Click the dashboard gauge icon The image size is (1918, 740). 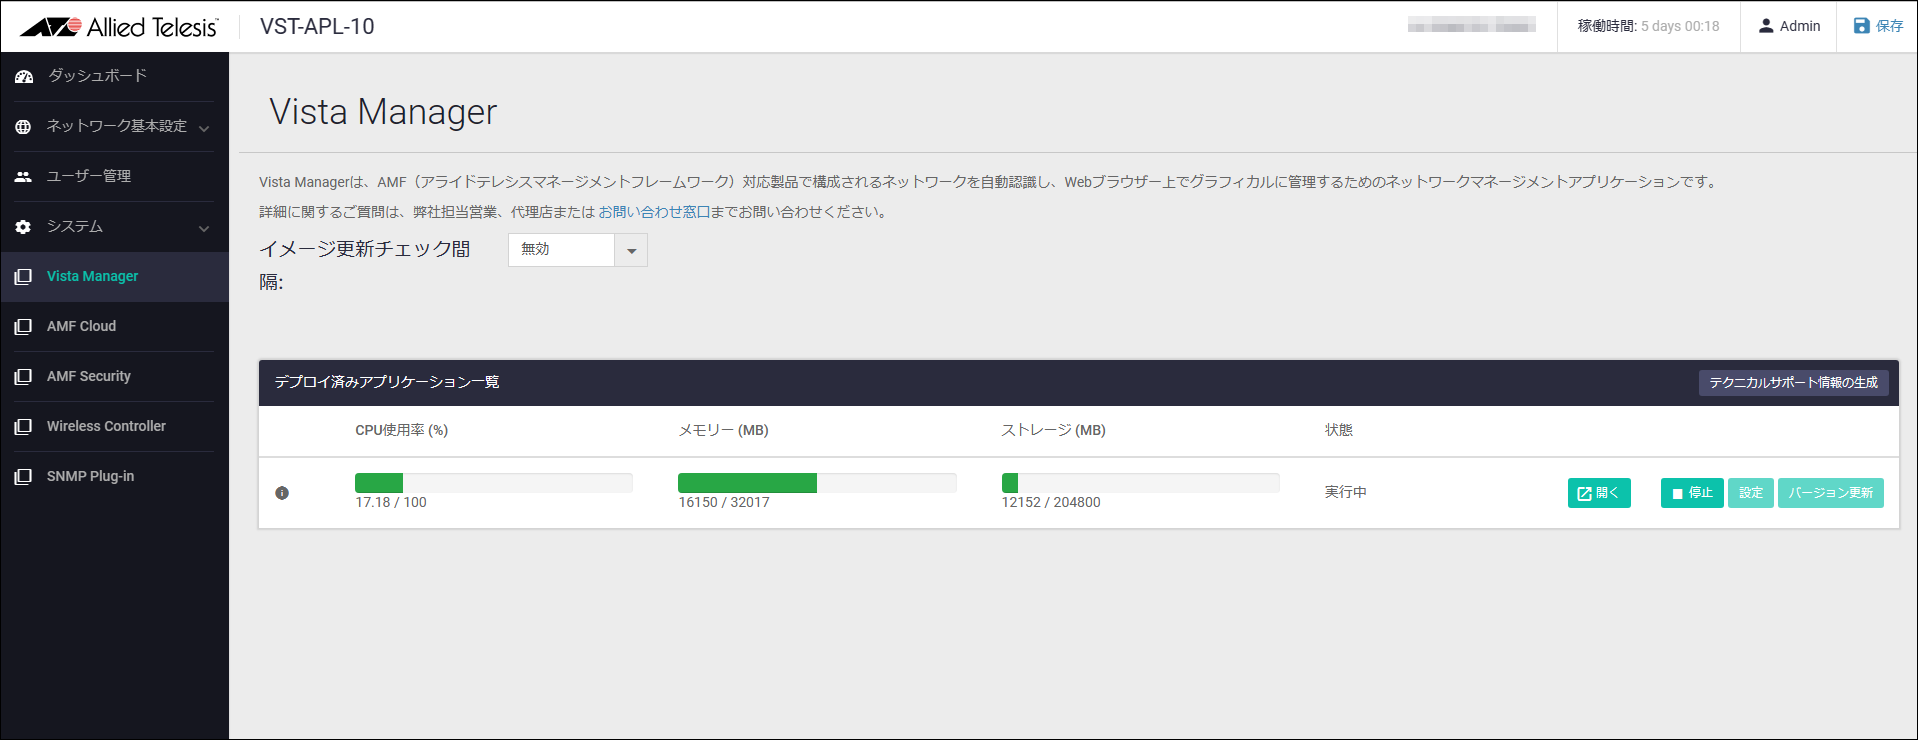[24, 76]
